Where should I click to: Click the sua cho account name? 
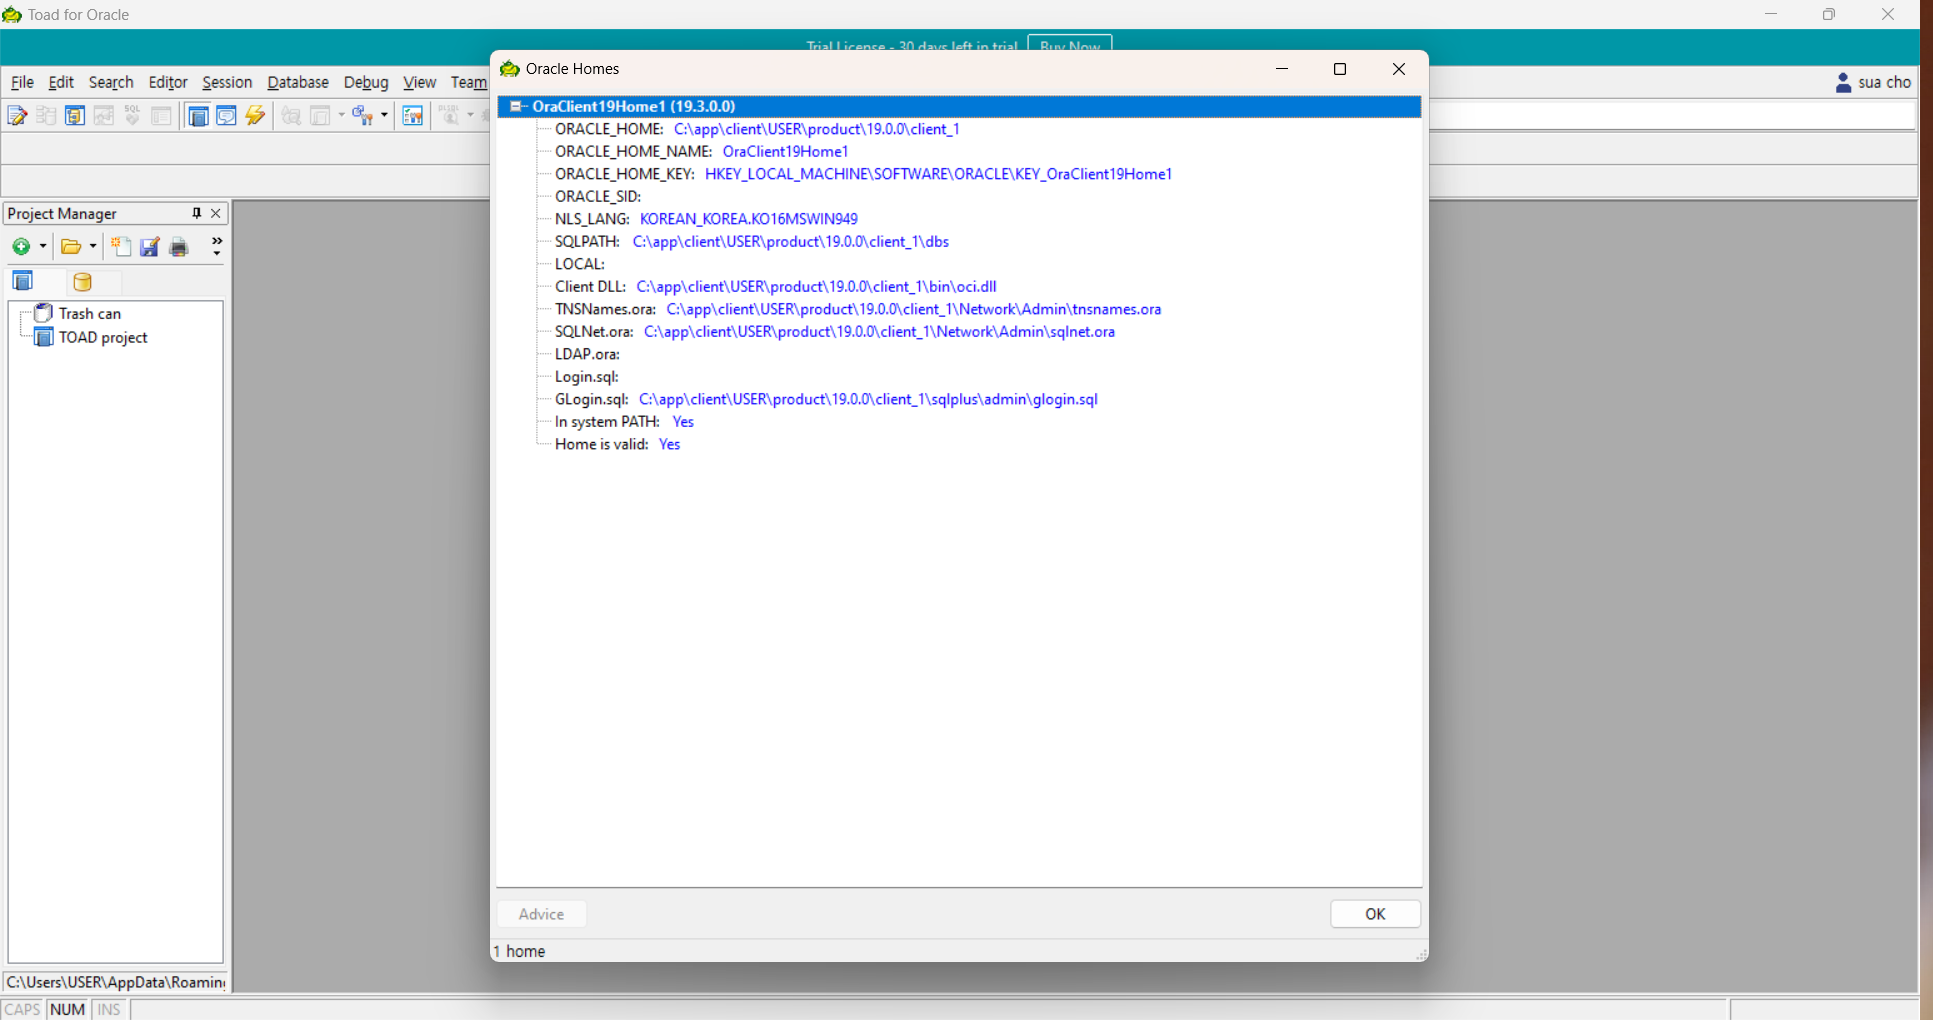pyautogui.click(x=1884, y=83)
